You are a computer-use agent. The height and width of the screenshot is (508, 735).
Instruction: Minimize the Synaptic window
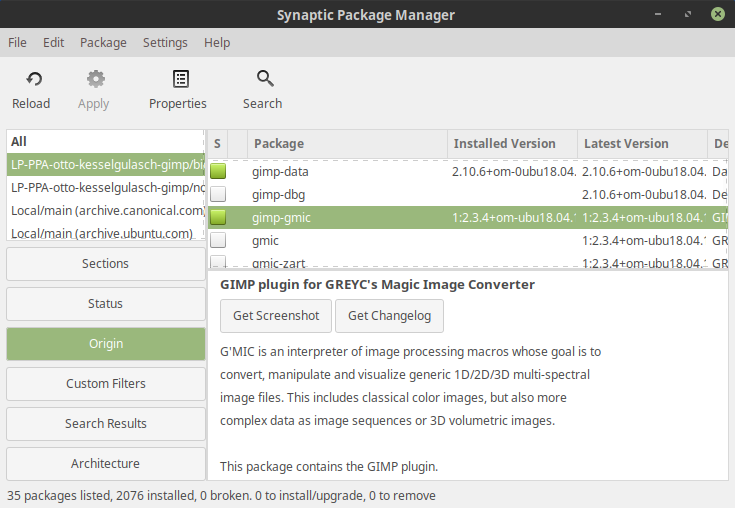point(658,14)
